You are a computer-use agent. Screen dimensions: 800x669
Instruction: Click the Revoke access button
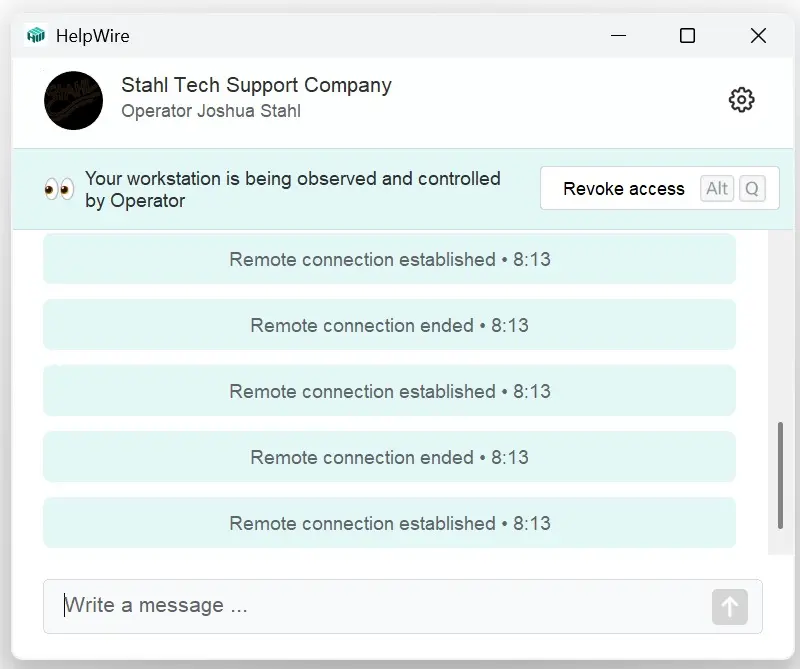click(x=659, y=188)
